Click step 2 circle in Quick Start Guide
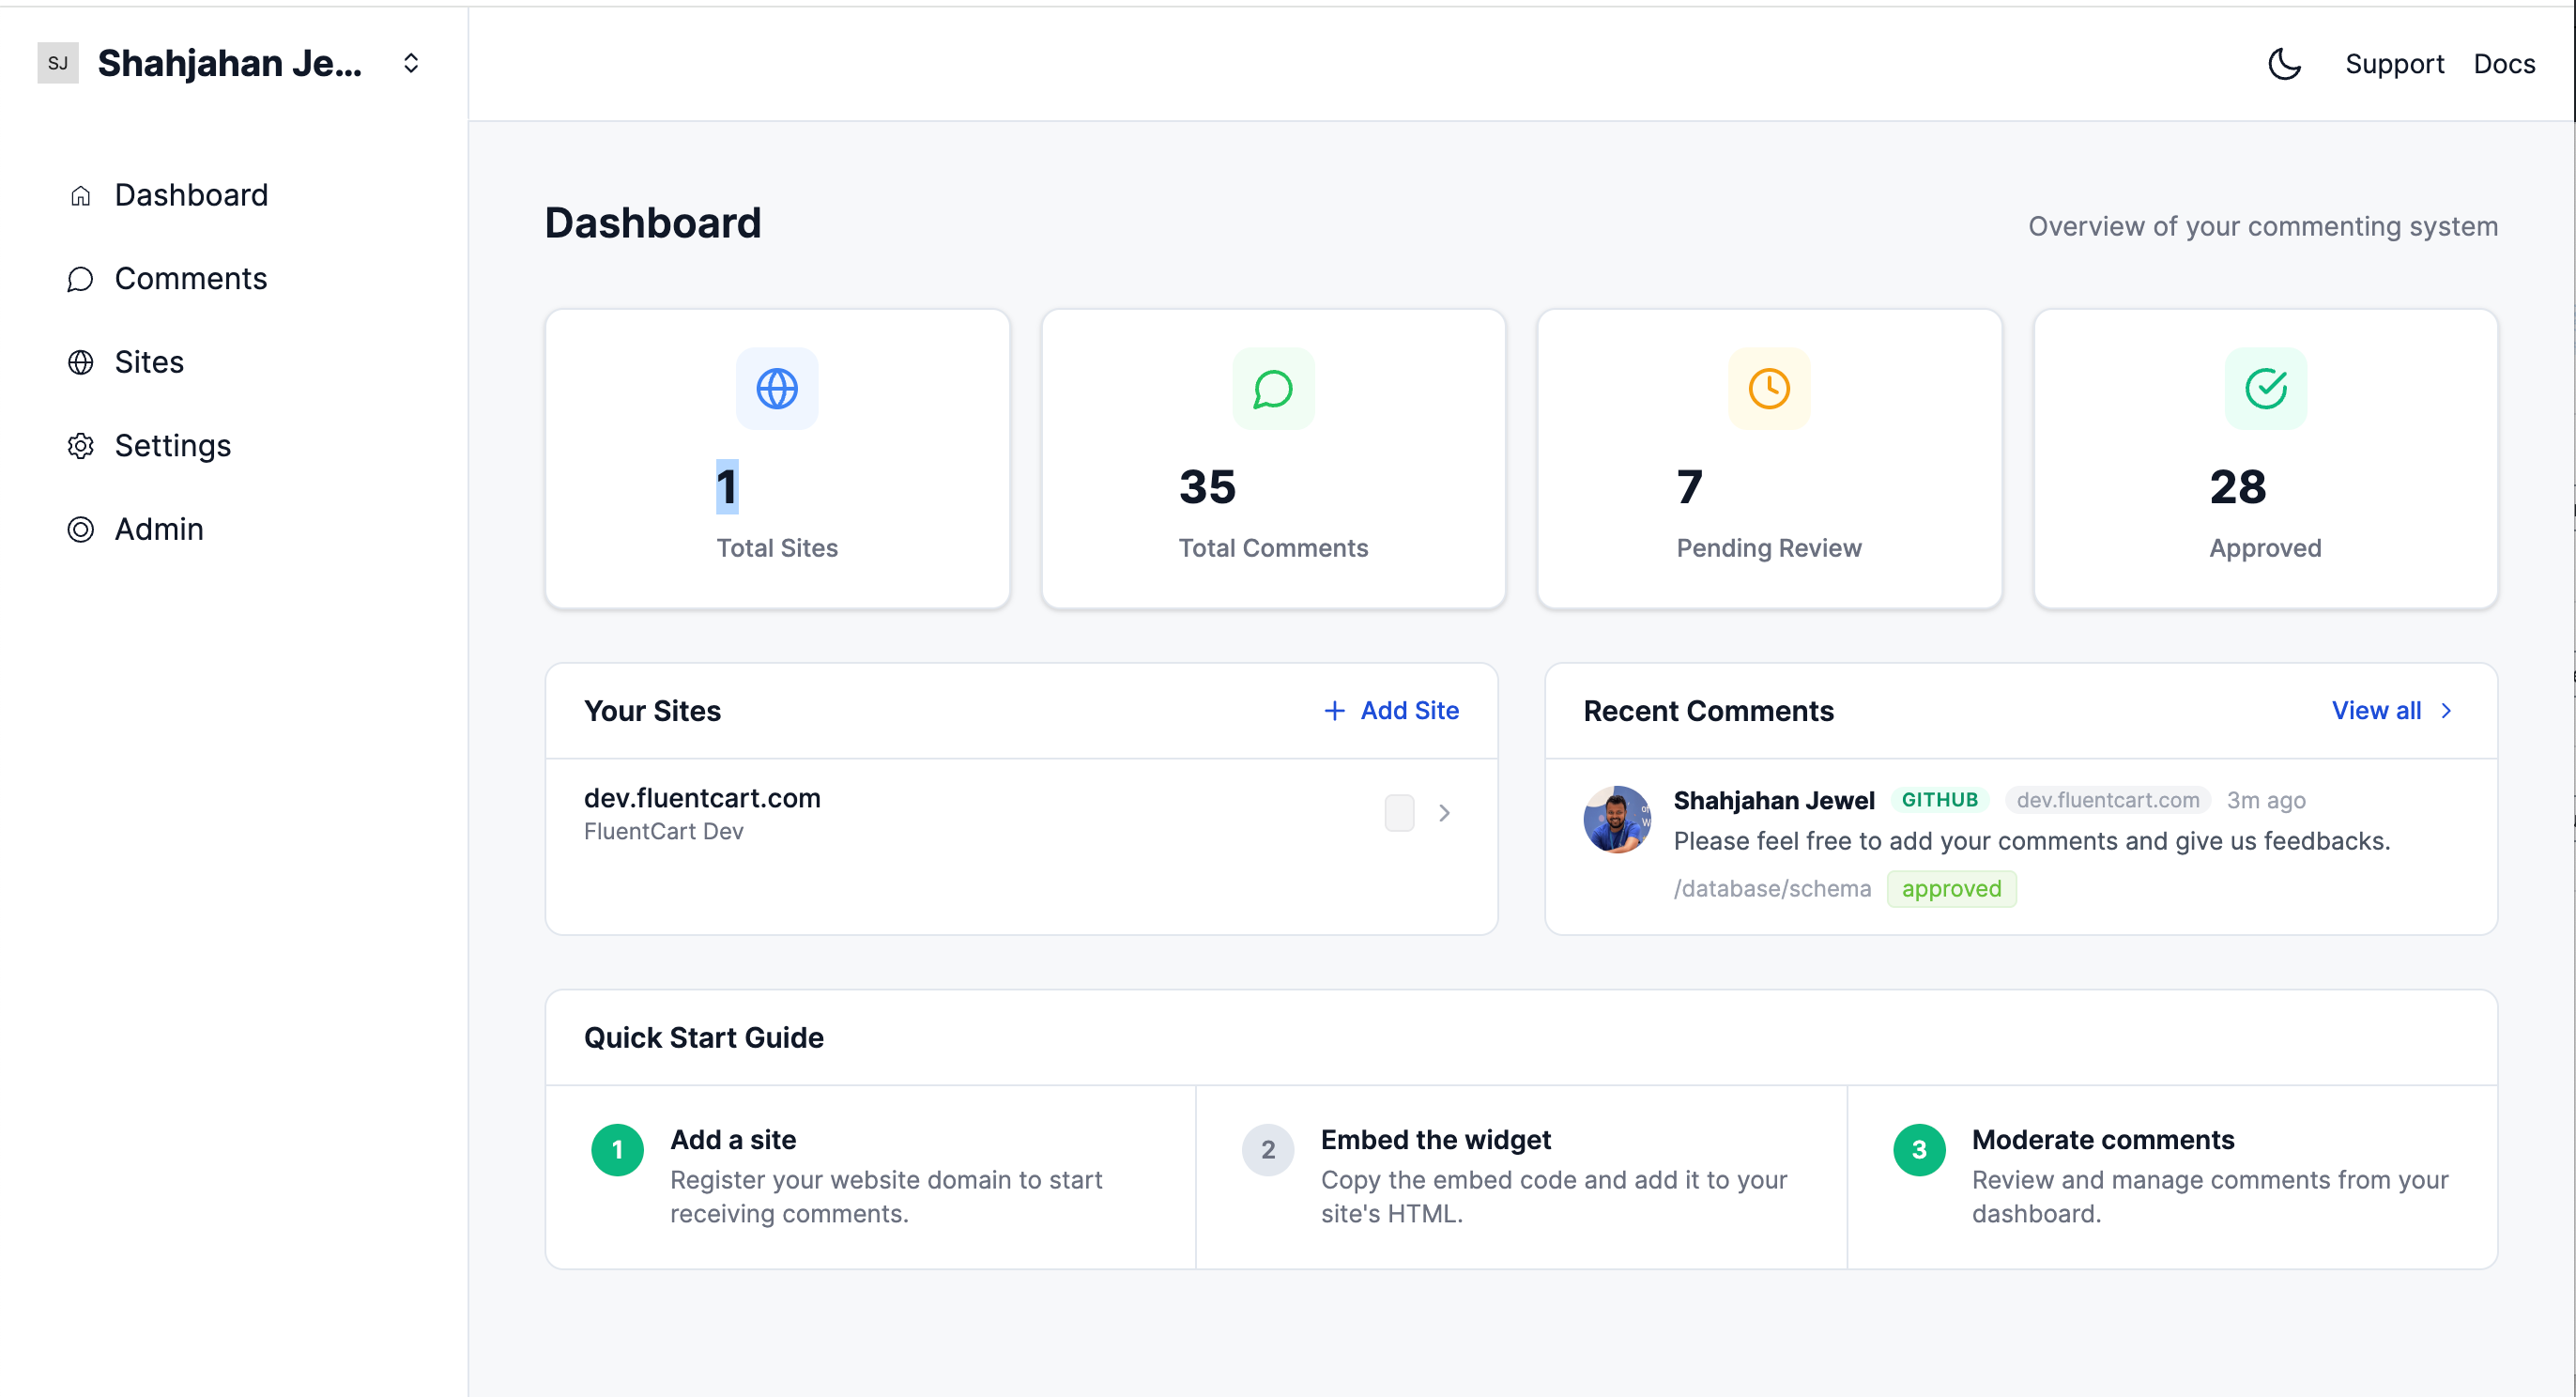2576x1397 pixels. point(1268,1150)
